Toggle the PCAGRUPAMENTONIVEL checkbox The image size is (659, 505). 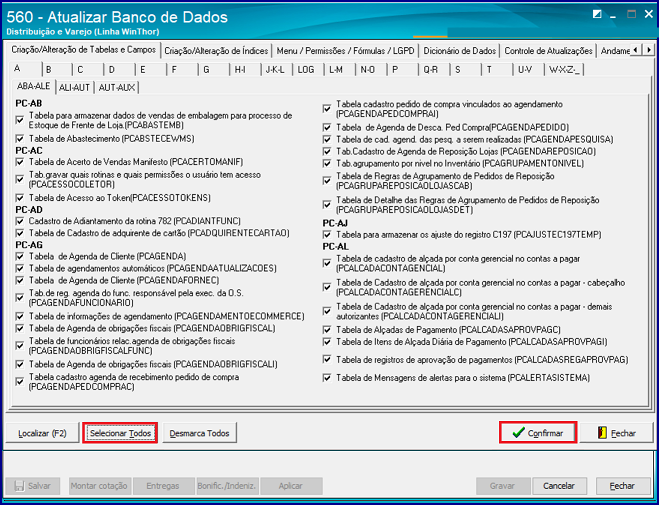tap(327, 163)
